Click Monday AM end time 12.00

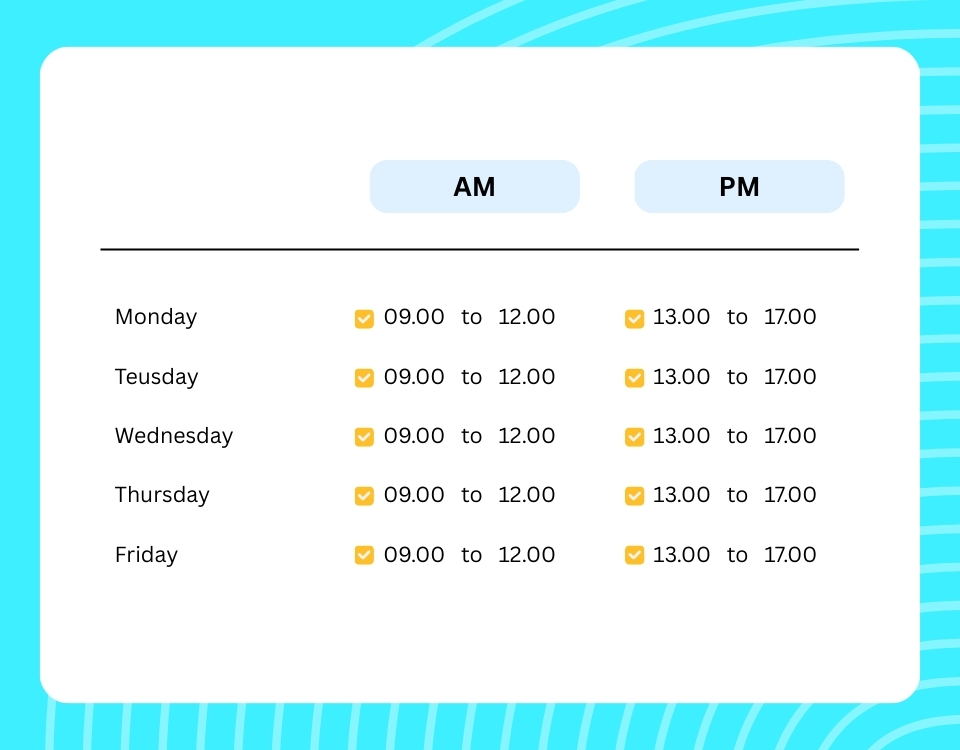tap(526, 317)
